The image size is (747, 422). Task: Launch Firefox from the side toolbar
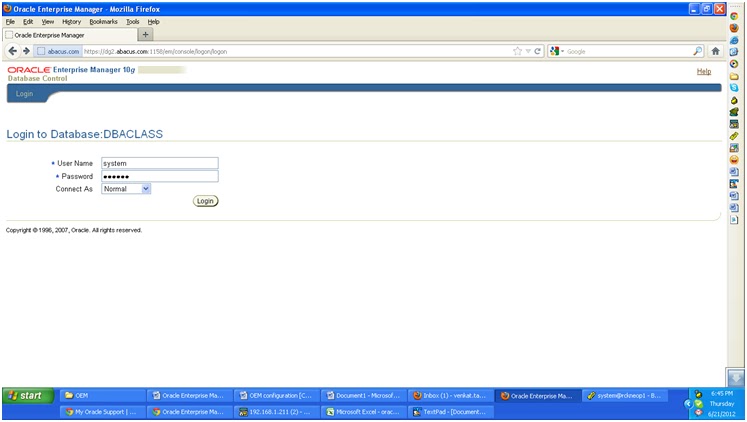coord(734,28)
